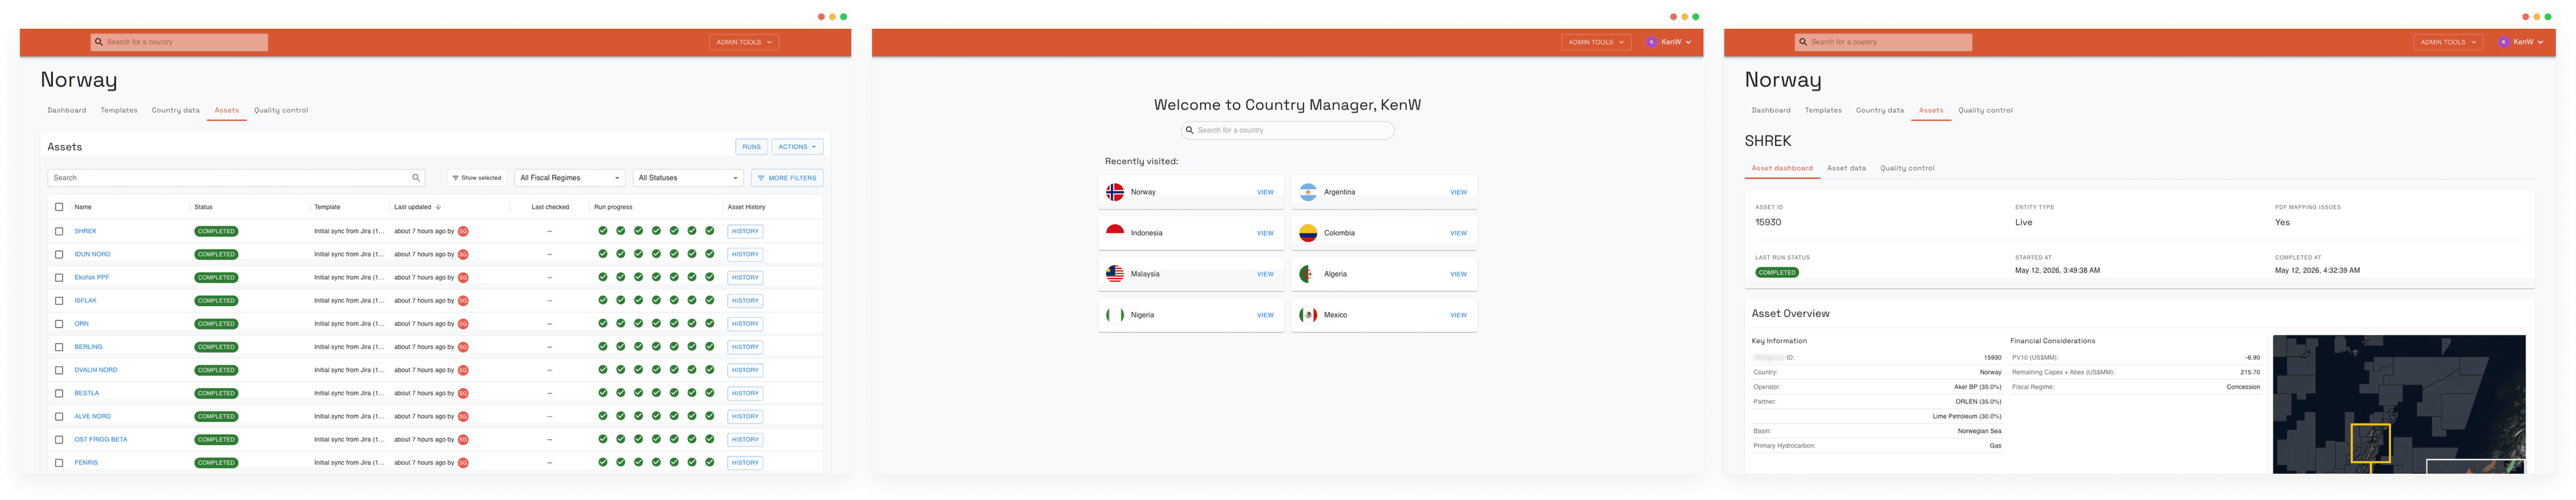Image resolution: width=2576 pixels, height=500 pixels.
Task: Click the Indonesia flag icon
Action: pyautogui.click(x=1115, y=233)
